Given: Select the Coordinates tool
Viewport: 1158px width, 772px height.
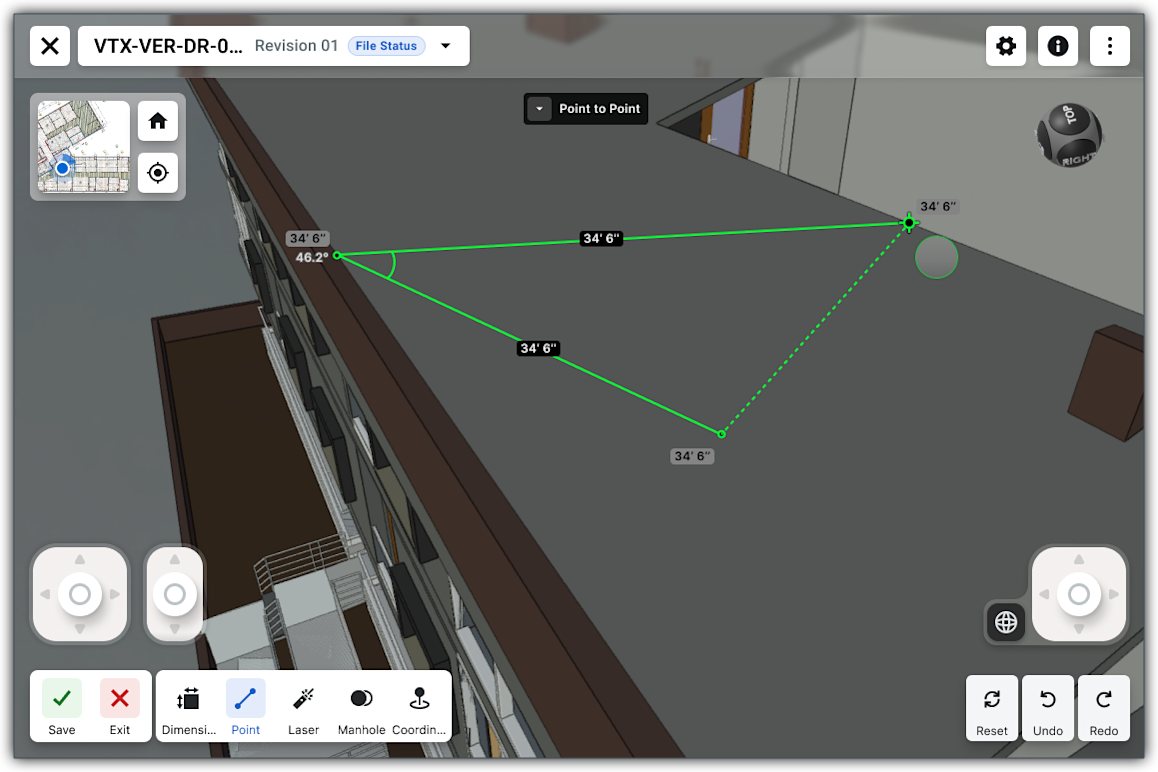Looking at the screenshot, I should click(419, 708).
